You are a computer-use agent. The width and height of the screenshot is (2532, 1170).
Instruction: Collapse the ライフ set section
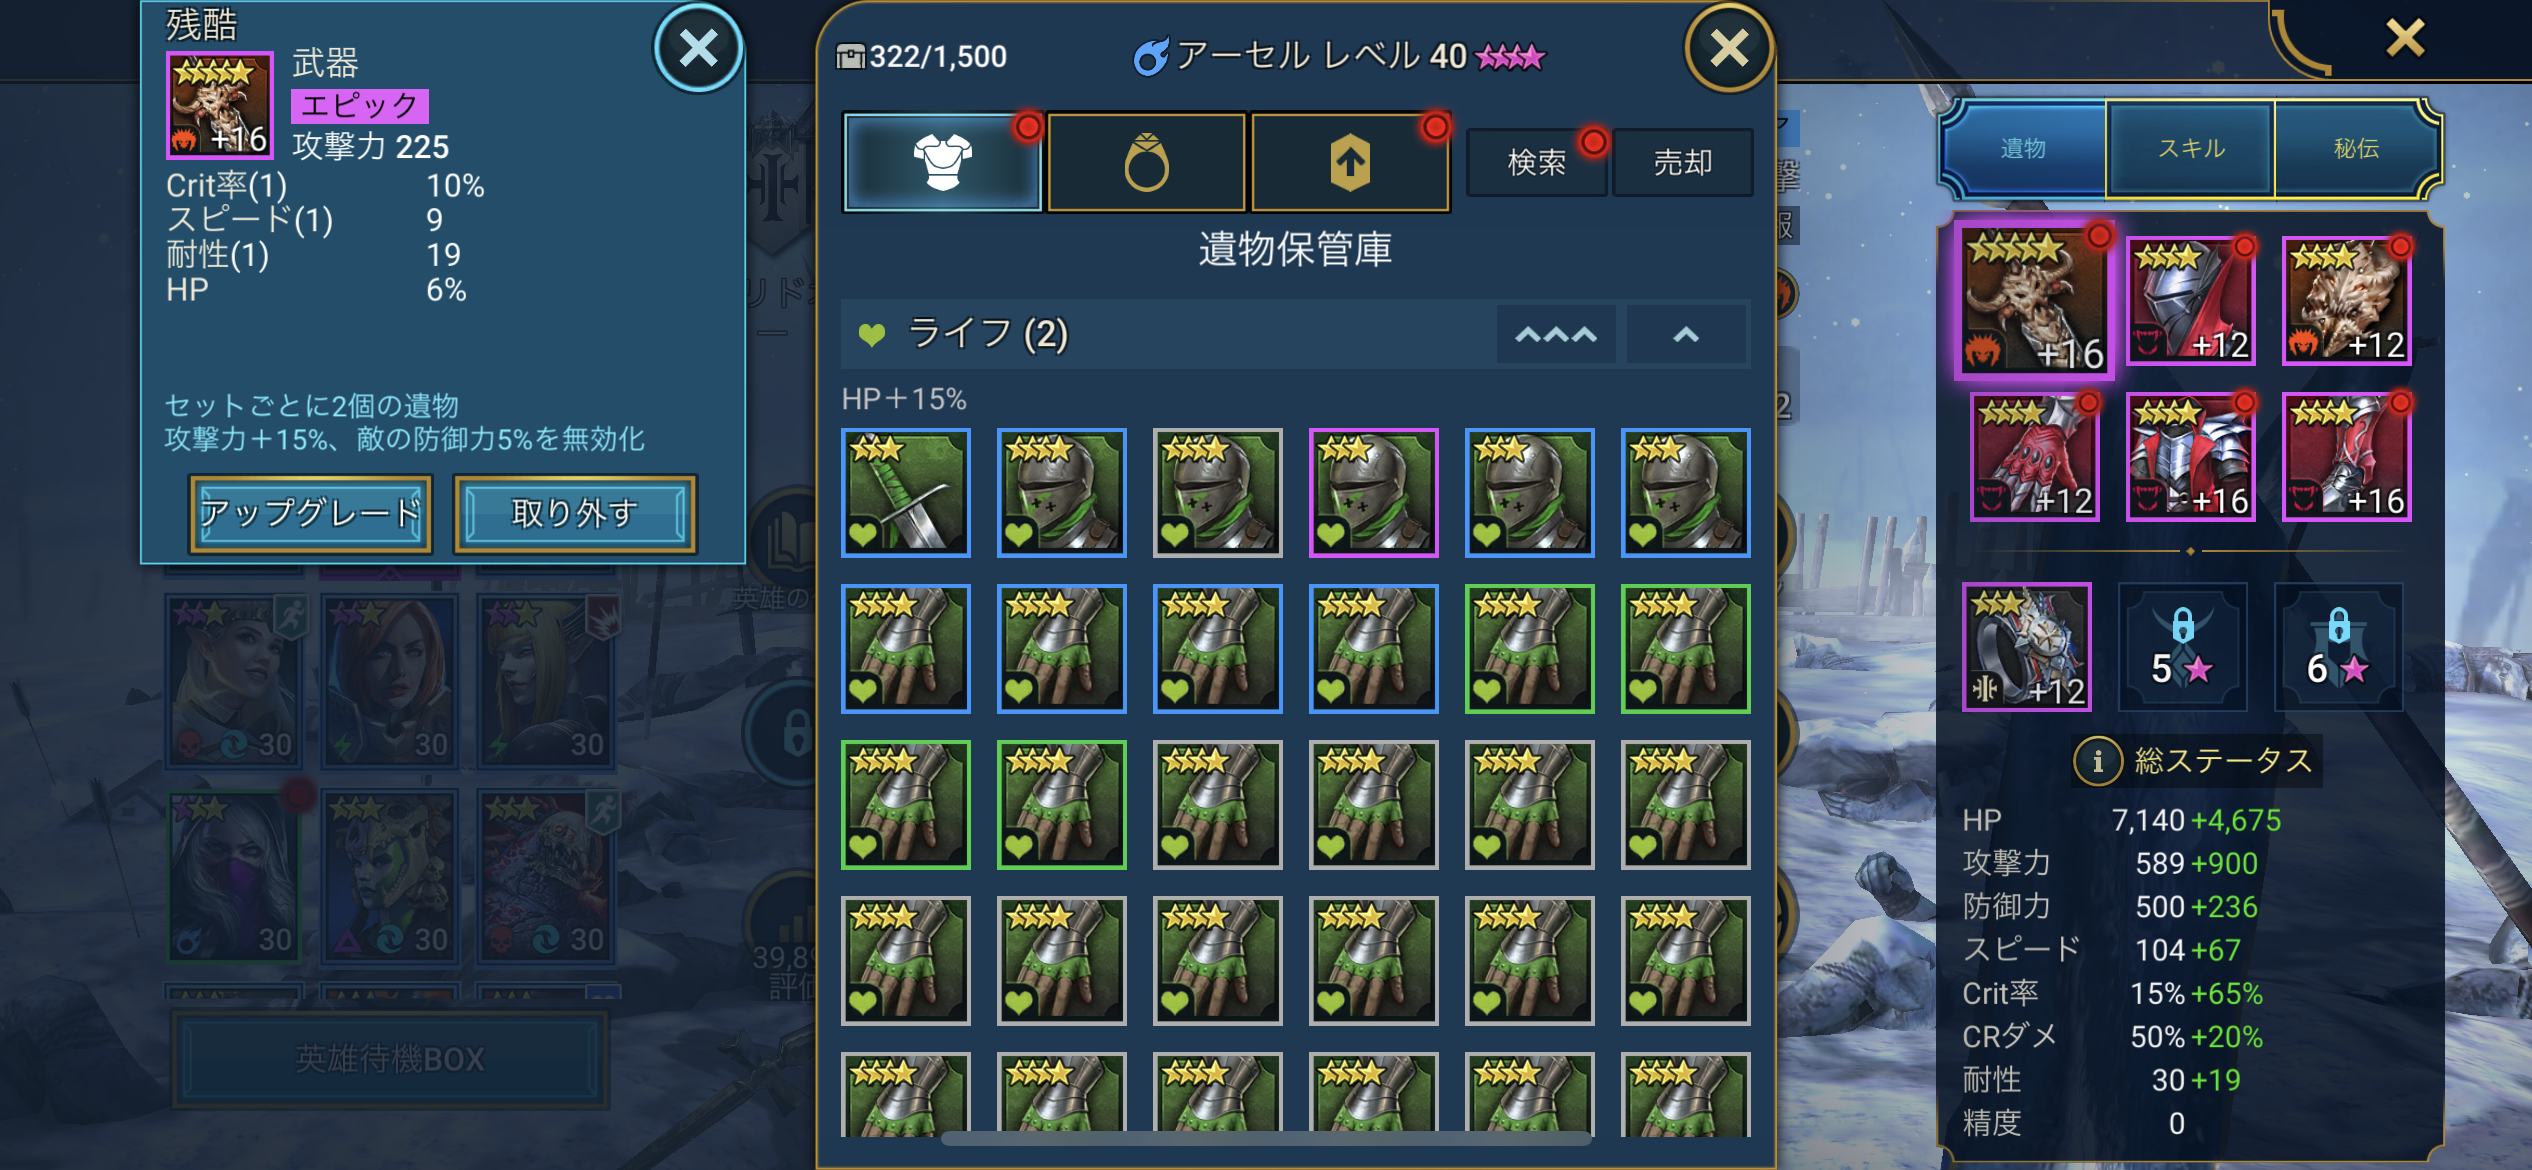(1686, 334)
